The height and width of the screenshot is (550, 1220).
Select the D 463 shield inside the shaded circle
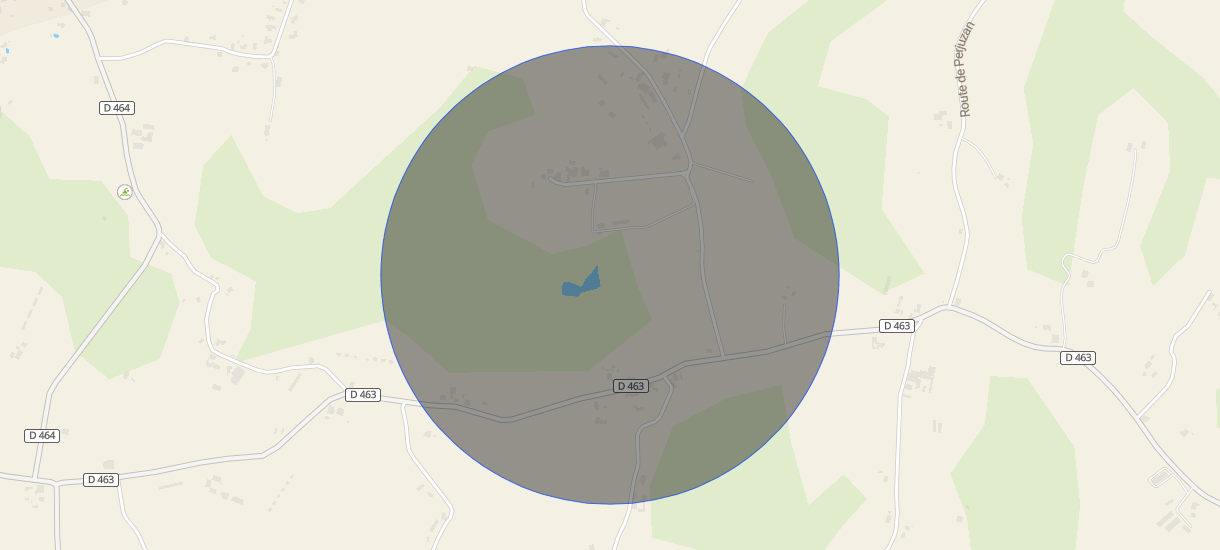(x=631, y=386)
